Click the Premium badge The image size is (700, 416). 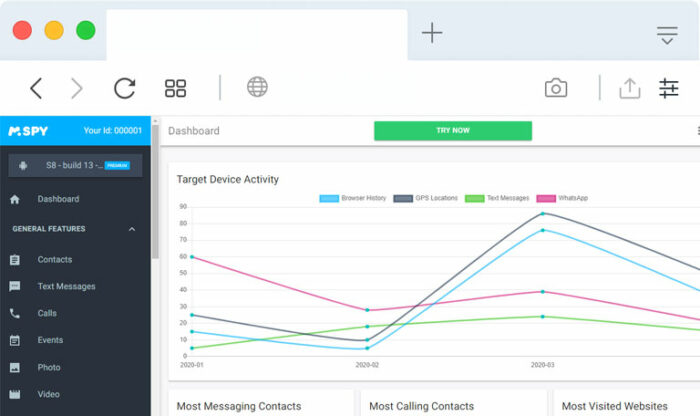point(117,166)
